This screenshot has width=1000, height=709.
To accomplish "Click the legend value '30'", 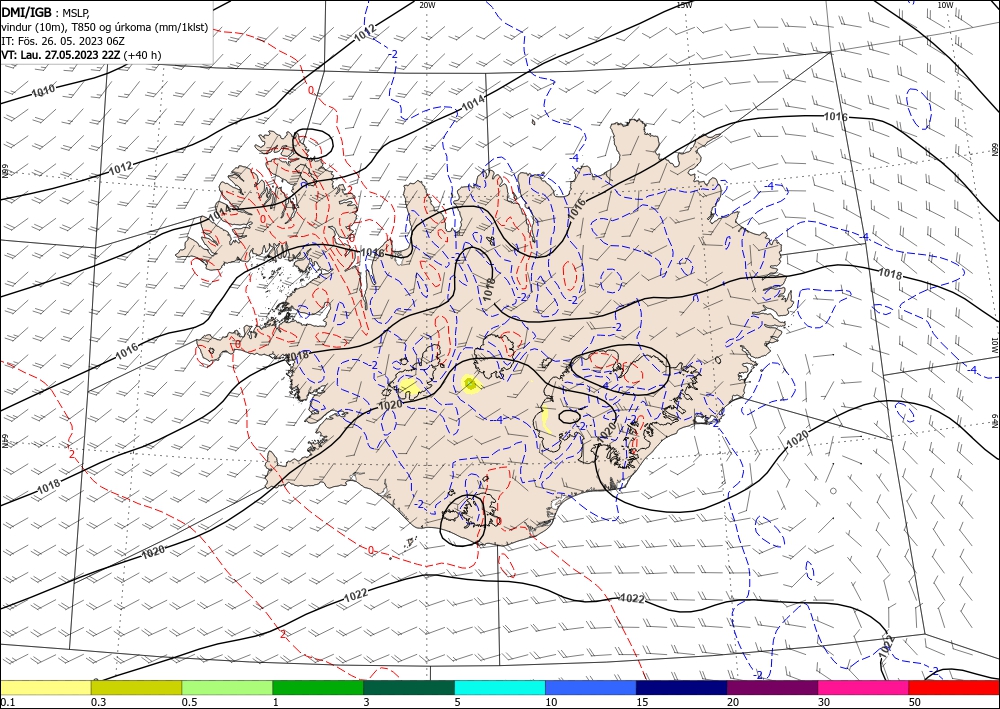I will coord(824,702).
